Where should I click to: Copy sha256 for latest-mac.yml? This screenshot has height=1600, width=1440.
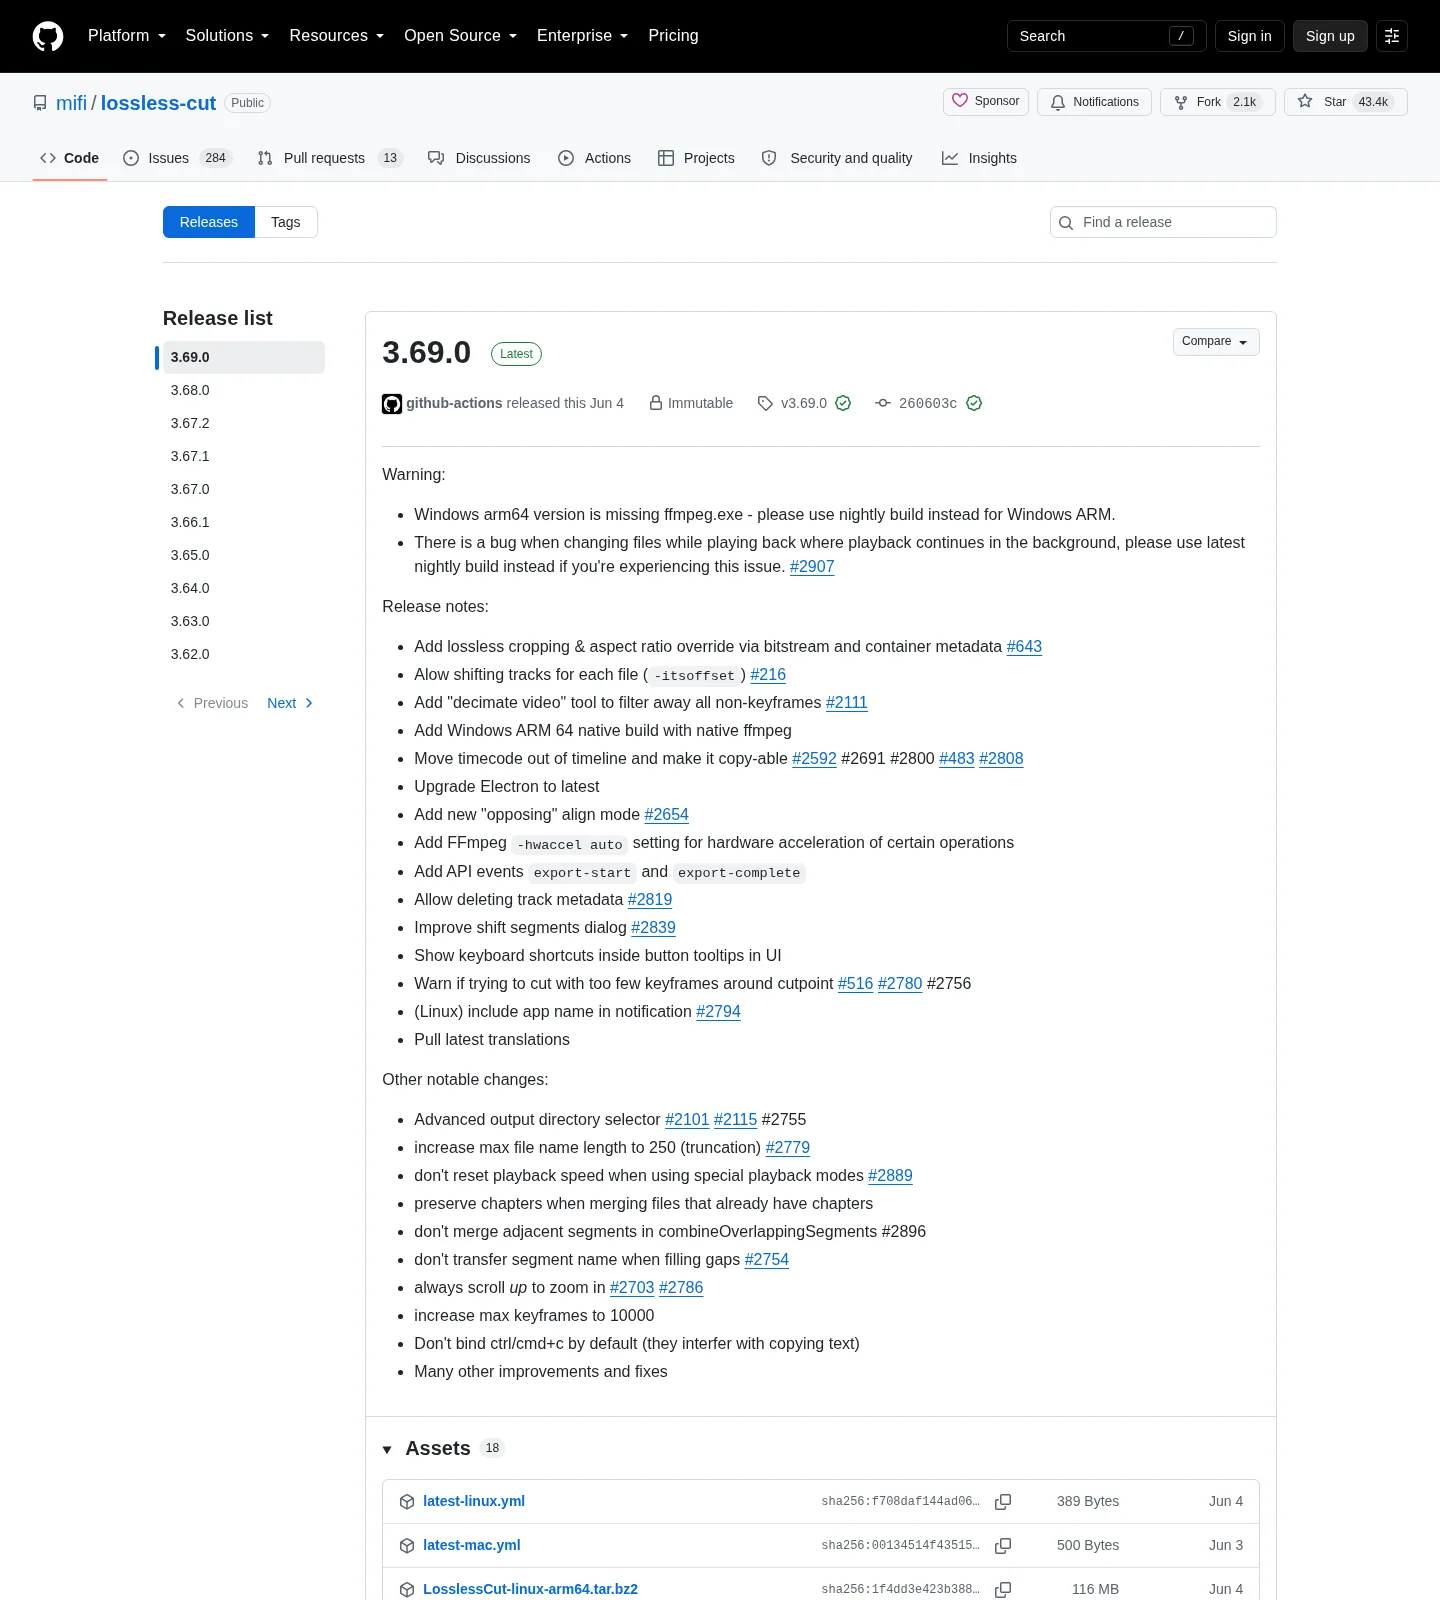tap(1003, 1546)
